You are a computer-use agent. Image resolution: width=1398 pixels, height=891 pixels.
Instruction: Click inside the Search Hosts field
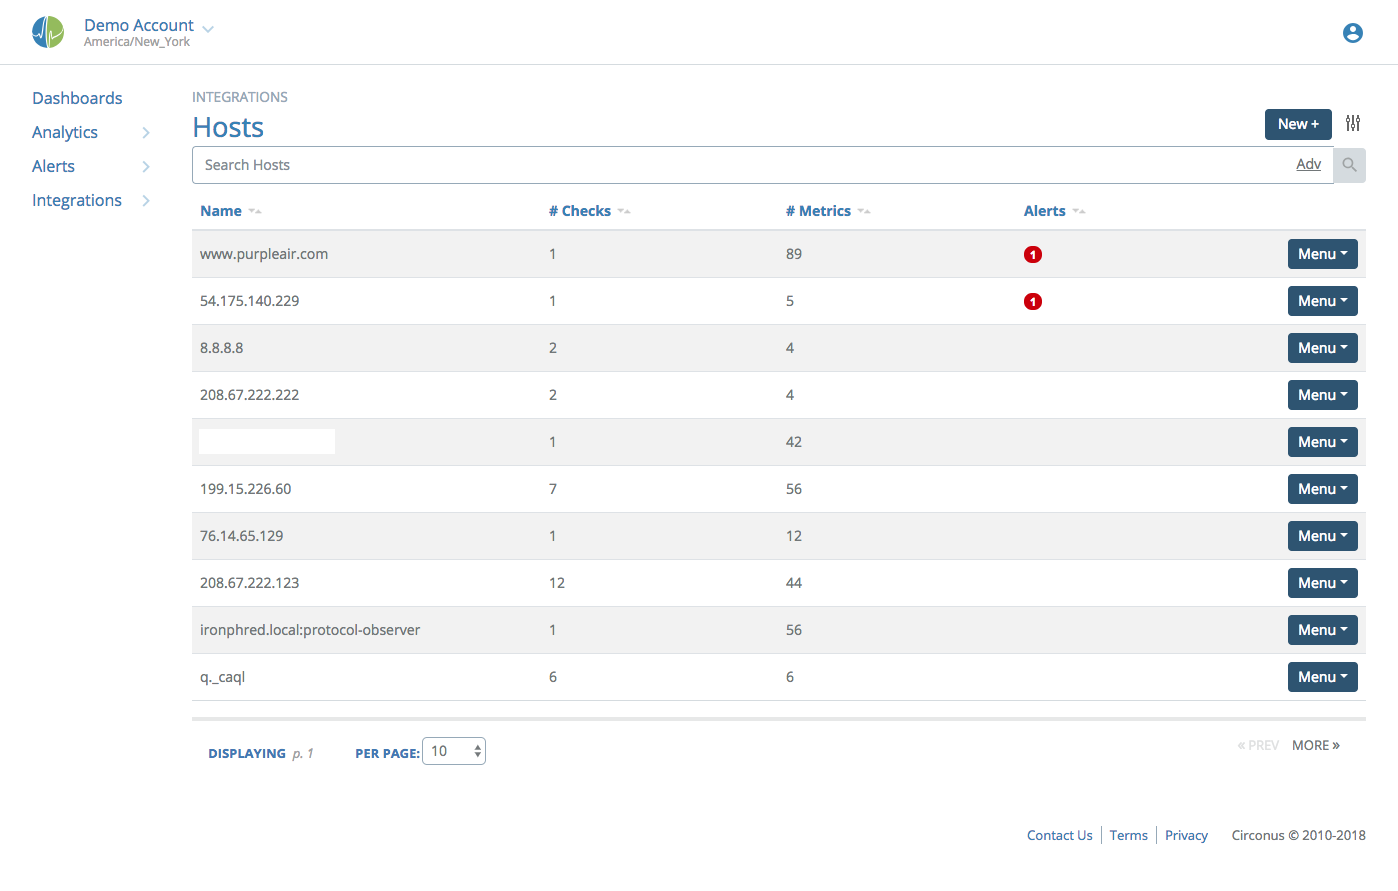600,164
